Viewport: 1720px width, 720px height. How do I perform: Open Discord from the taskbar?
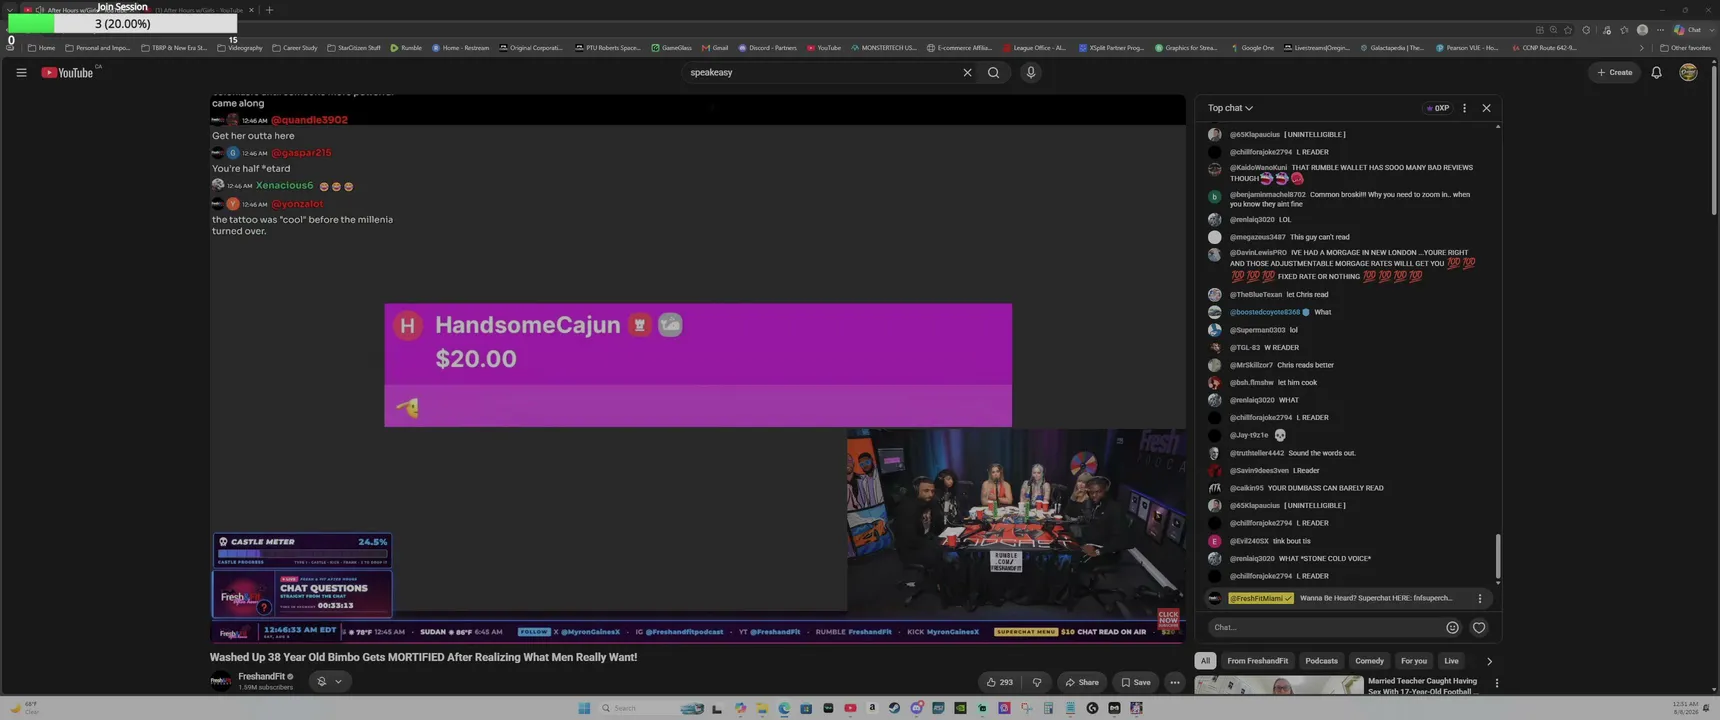916,708
